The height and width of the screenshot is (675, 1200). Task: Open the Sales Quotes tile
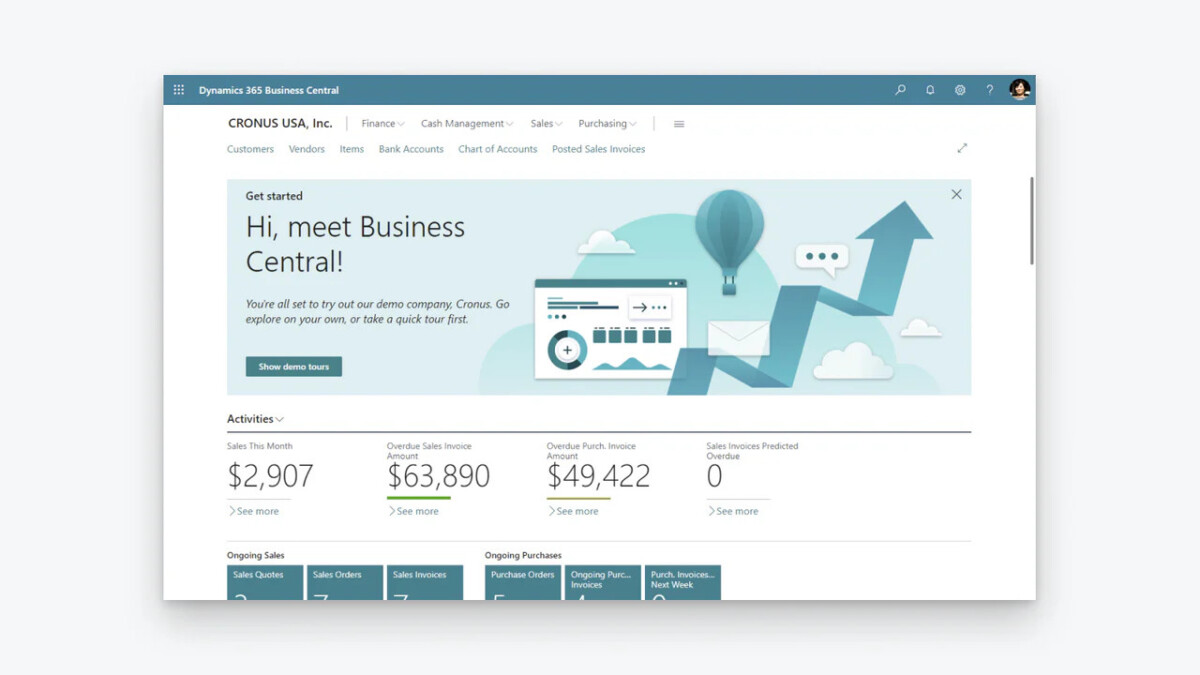[x=265, y=582]
